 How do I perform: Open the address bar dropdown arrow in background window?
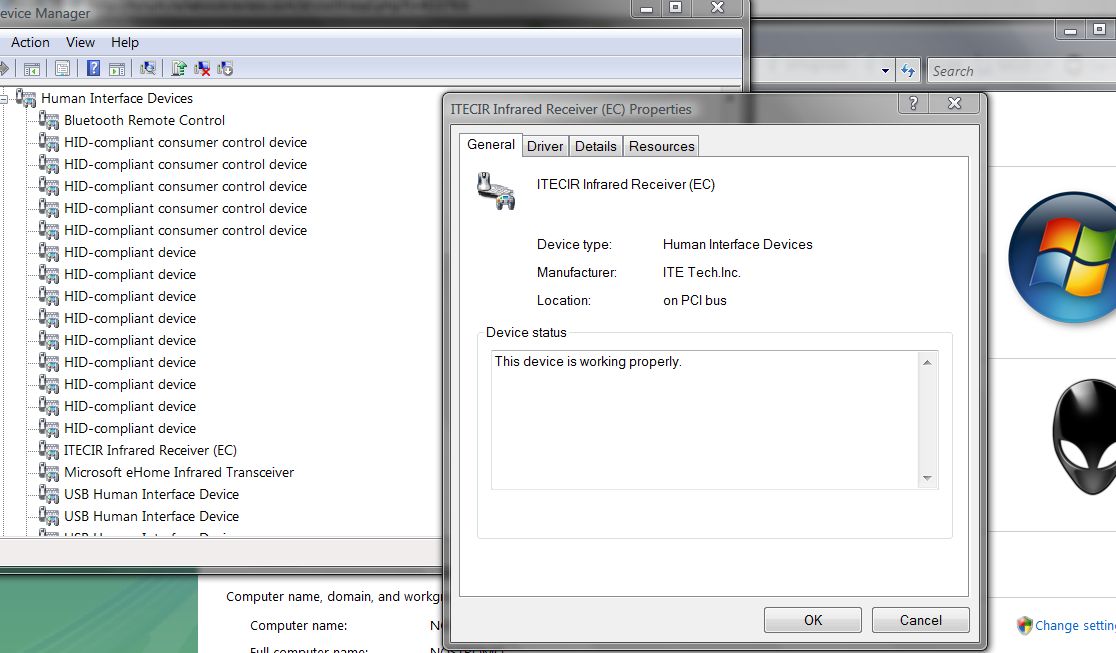885,70
